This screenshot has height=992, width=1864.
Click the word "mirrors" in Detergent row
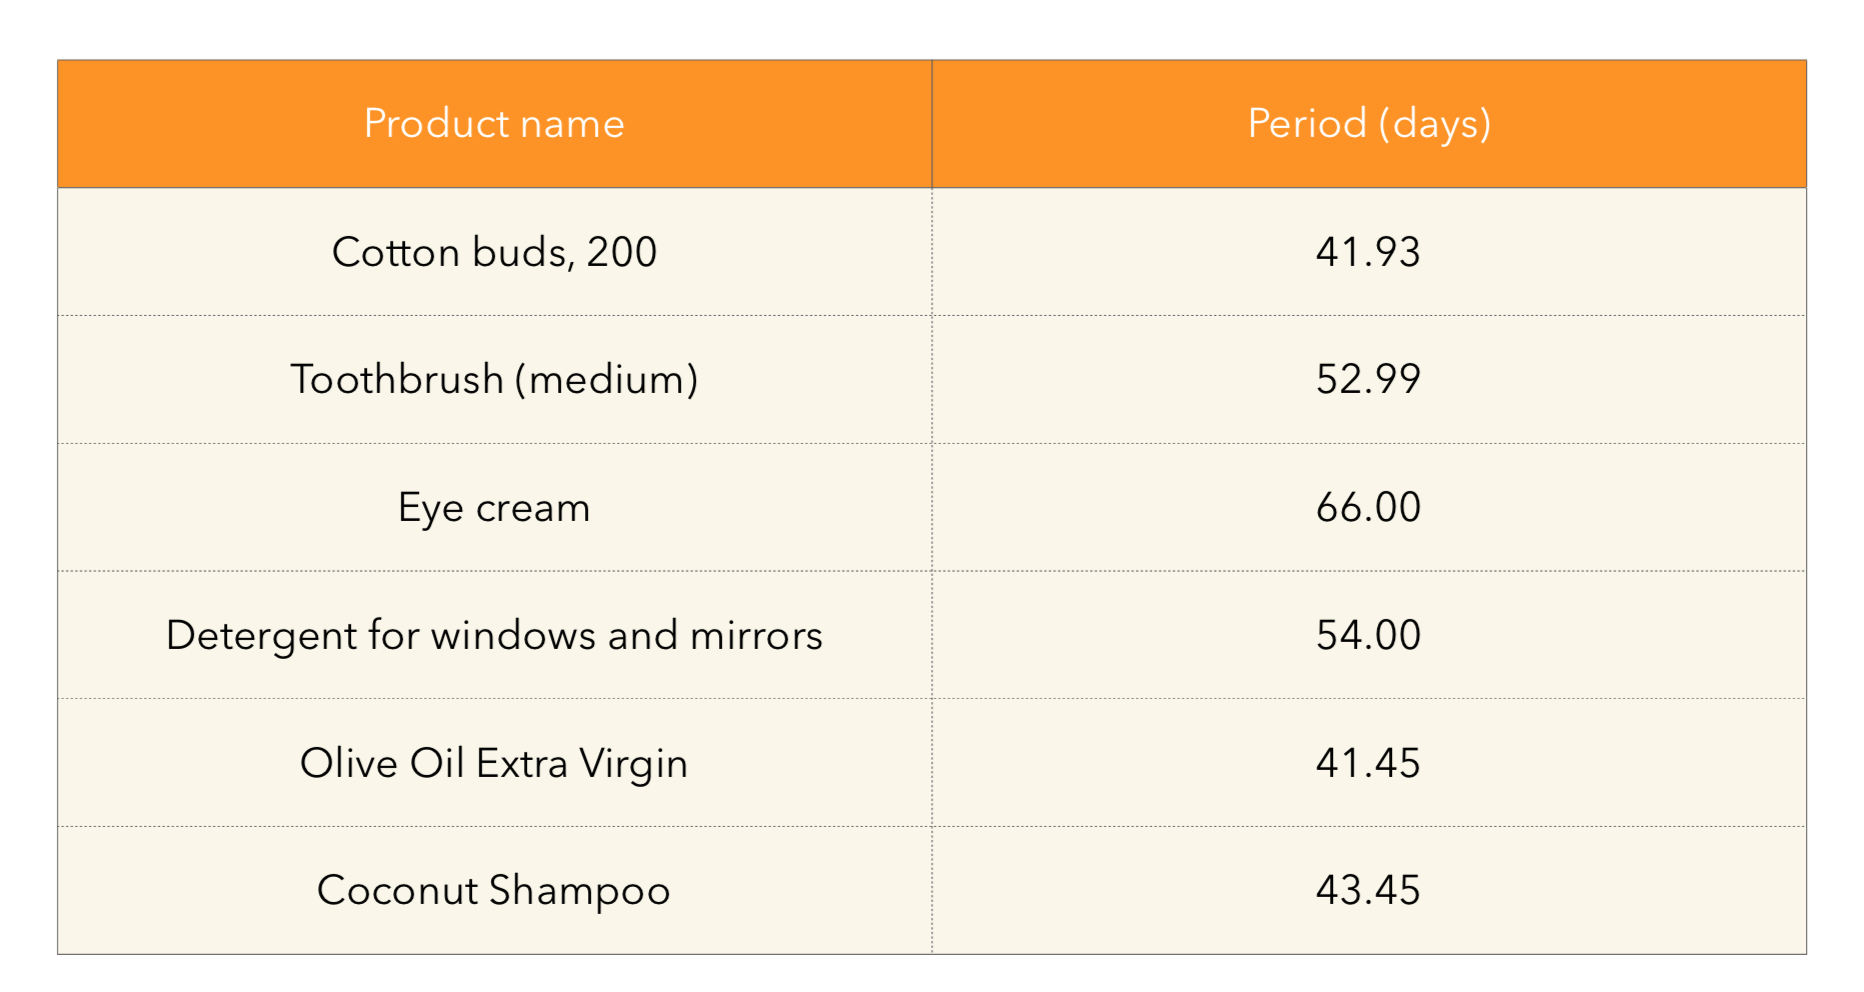point(756,636)
